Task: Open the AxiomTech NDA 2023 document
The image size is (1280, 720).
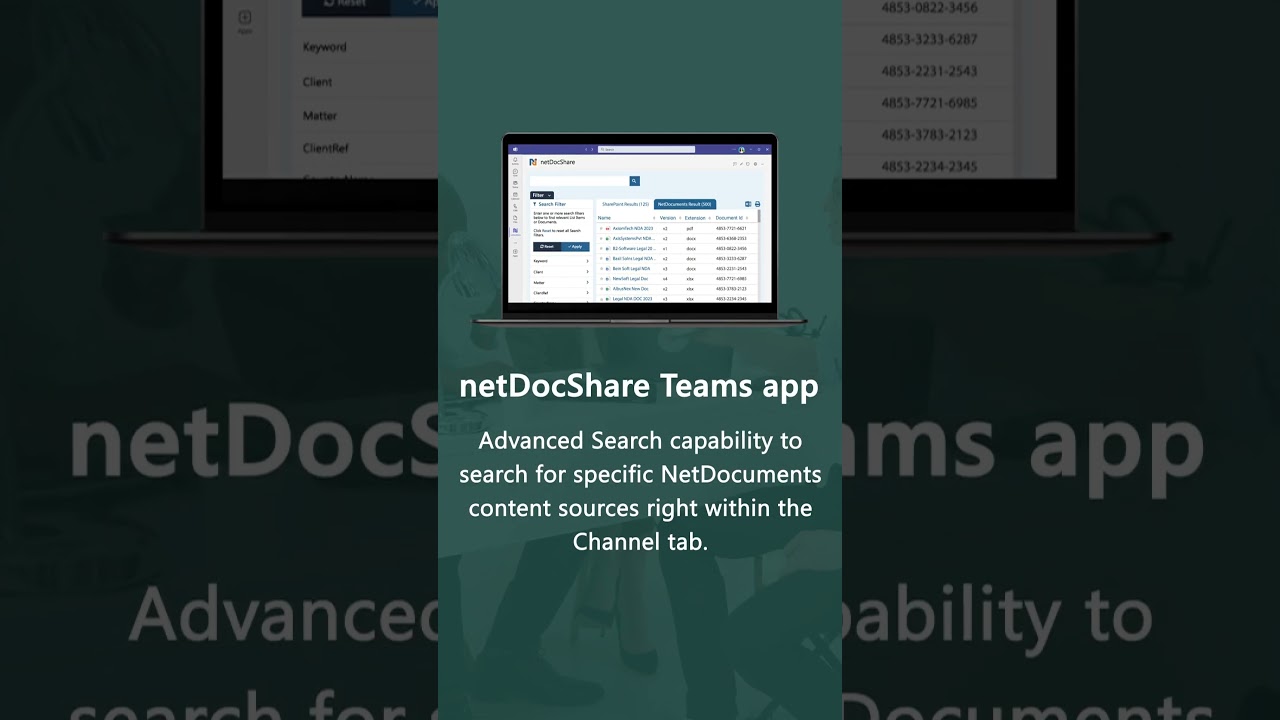Action: pyautogui.click(x=633, y=229)
